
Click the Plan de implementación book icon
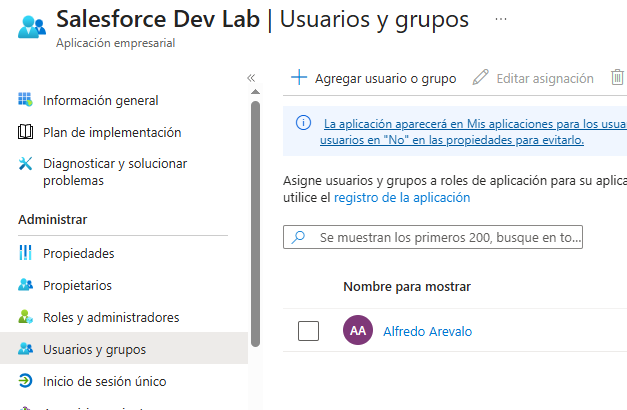(x=25, y=132)
